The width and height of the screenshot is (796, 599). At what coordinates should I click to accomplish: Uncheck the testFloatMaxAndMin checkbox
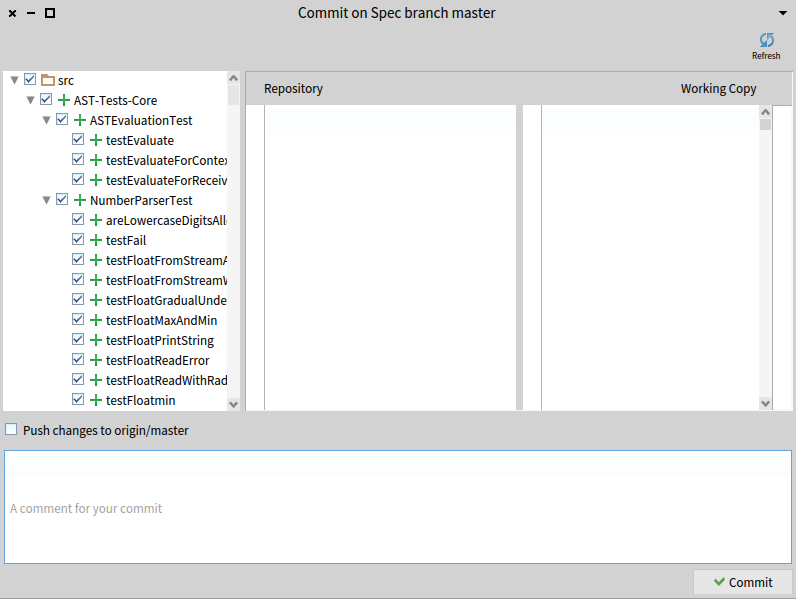pos(78,320)
